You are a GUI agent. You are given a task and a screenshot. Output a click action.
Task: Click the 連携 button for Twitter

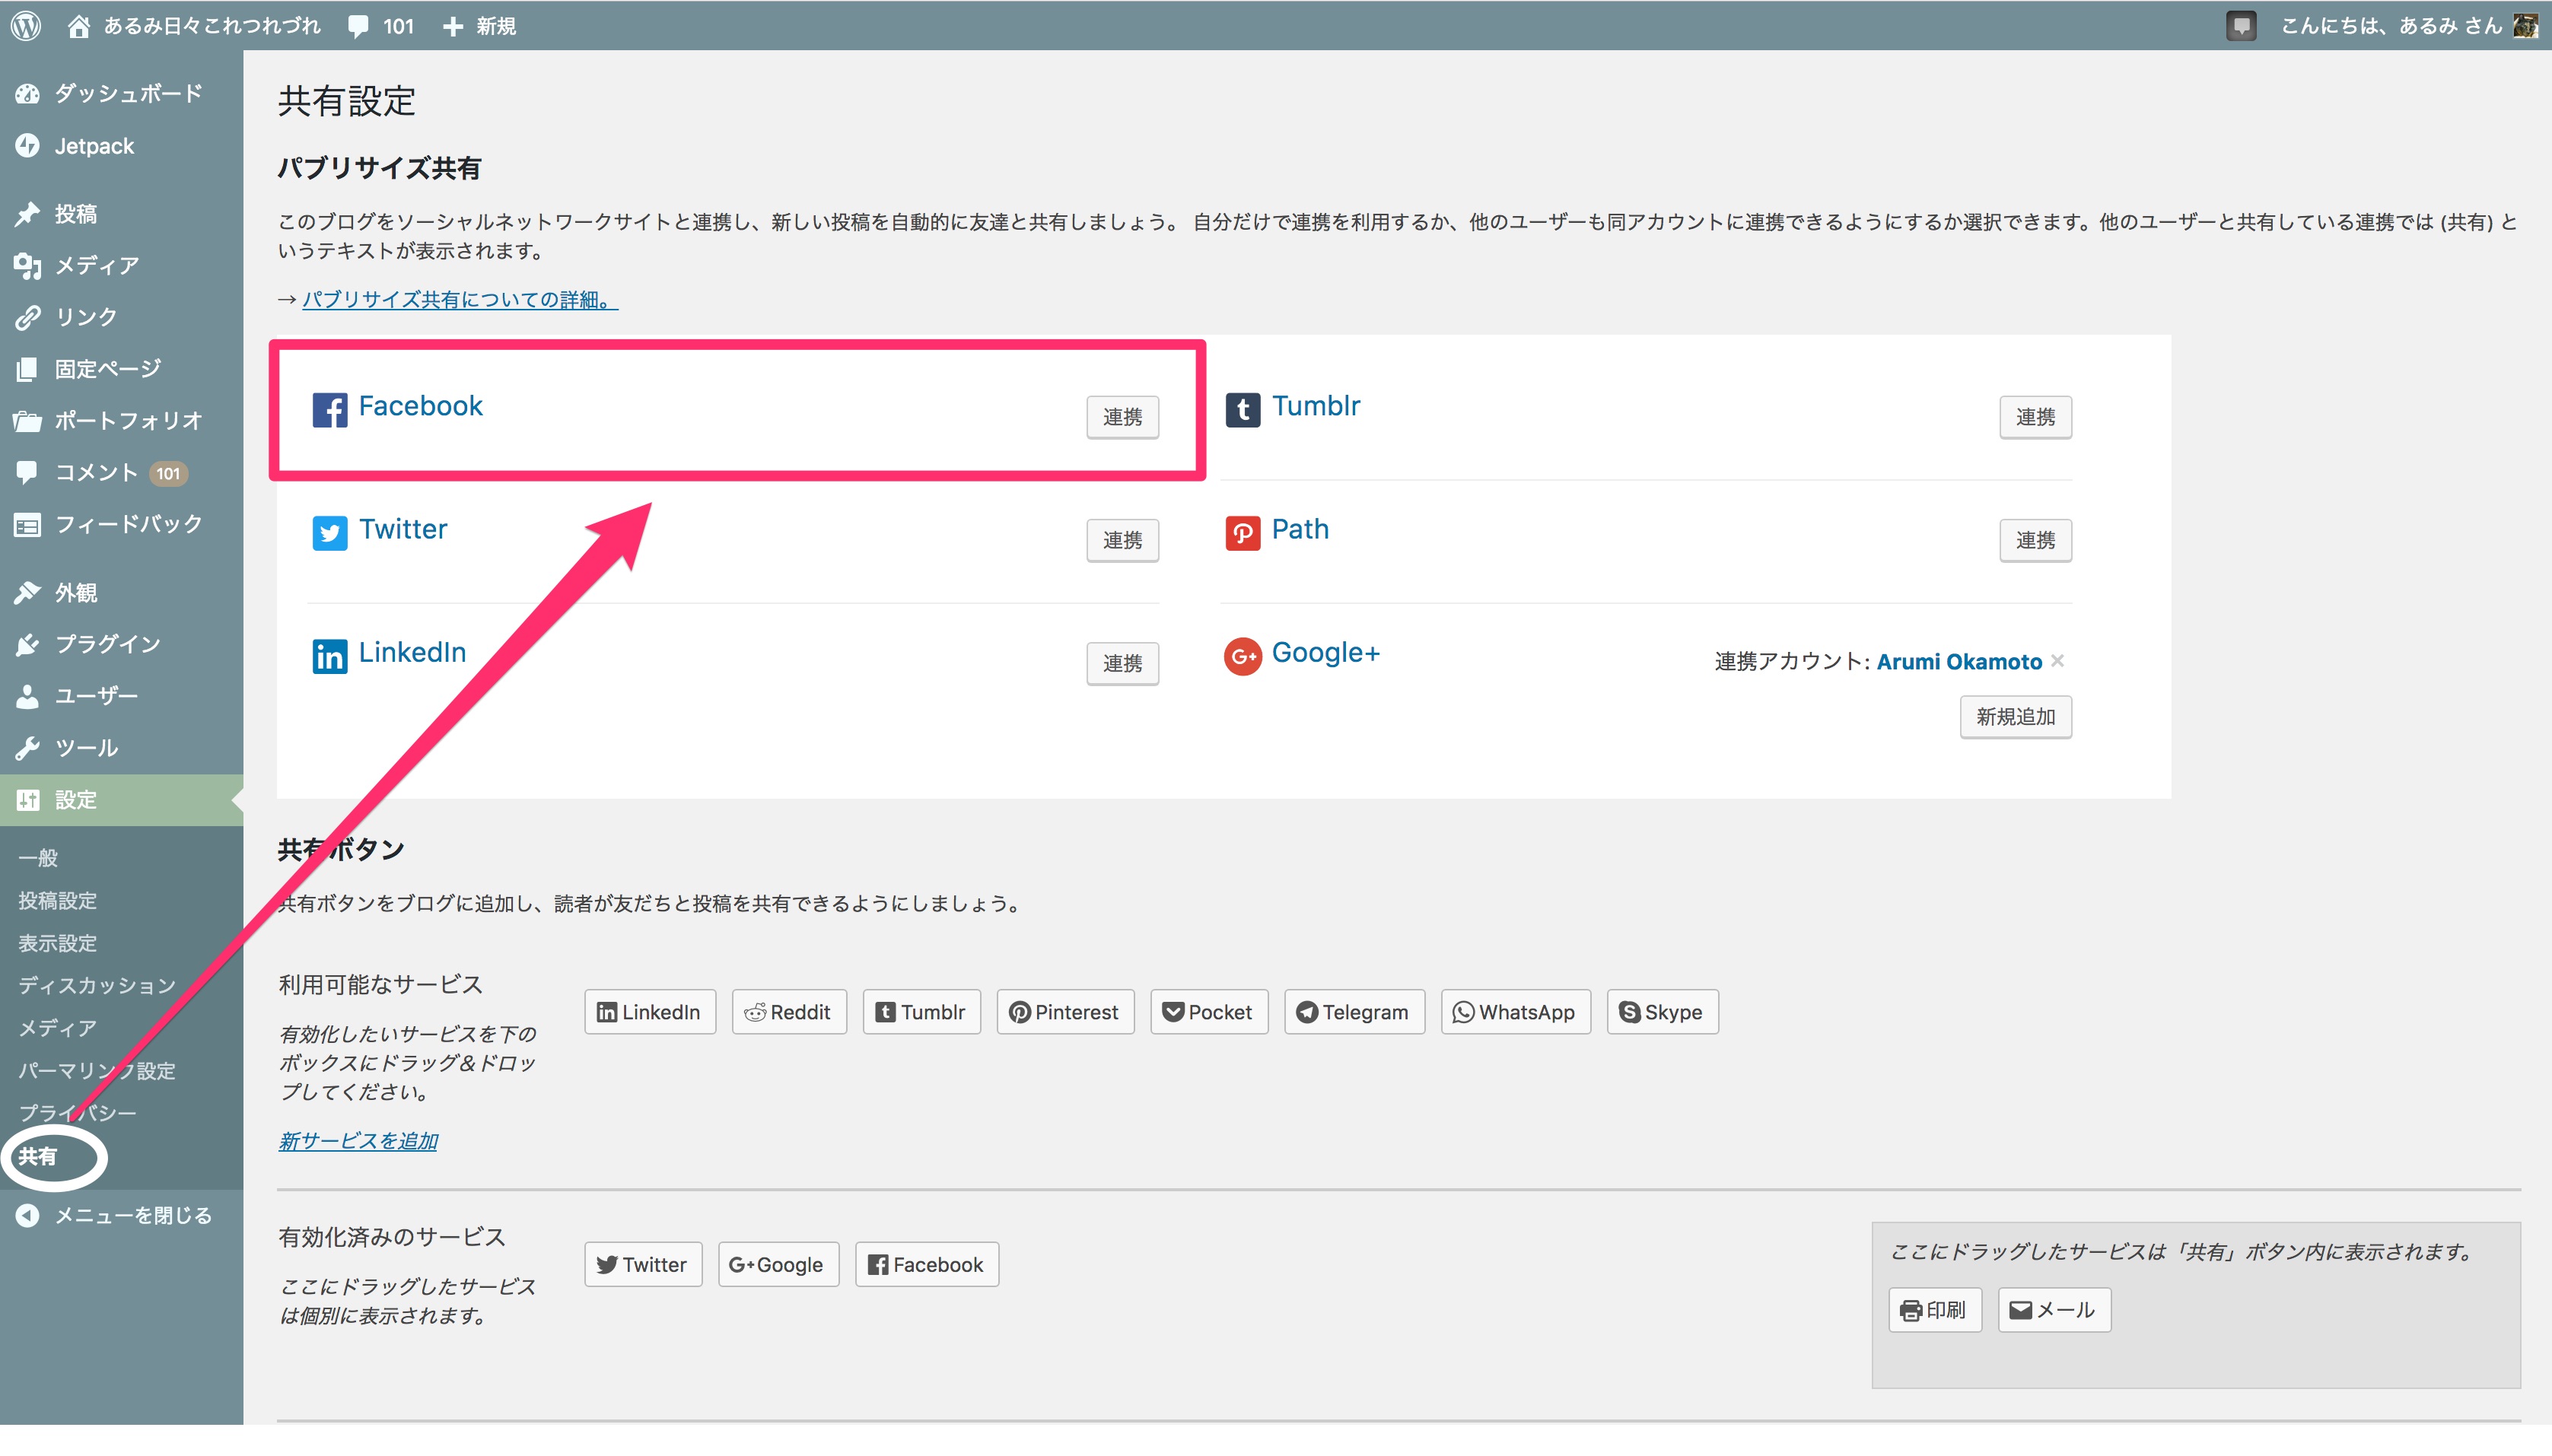click(1122, 540)
